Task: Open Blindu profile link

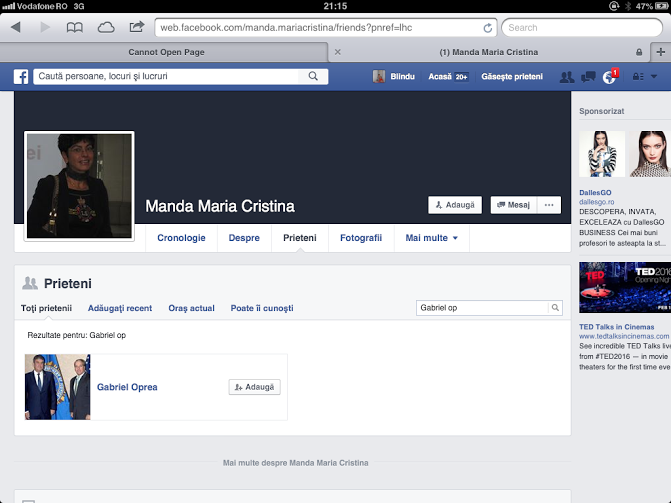Action: pos(402,77)
